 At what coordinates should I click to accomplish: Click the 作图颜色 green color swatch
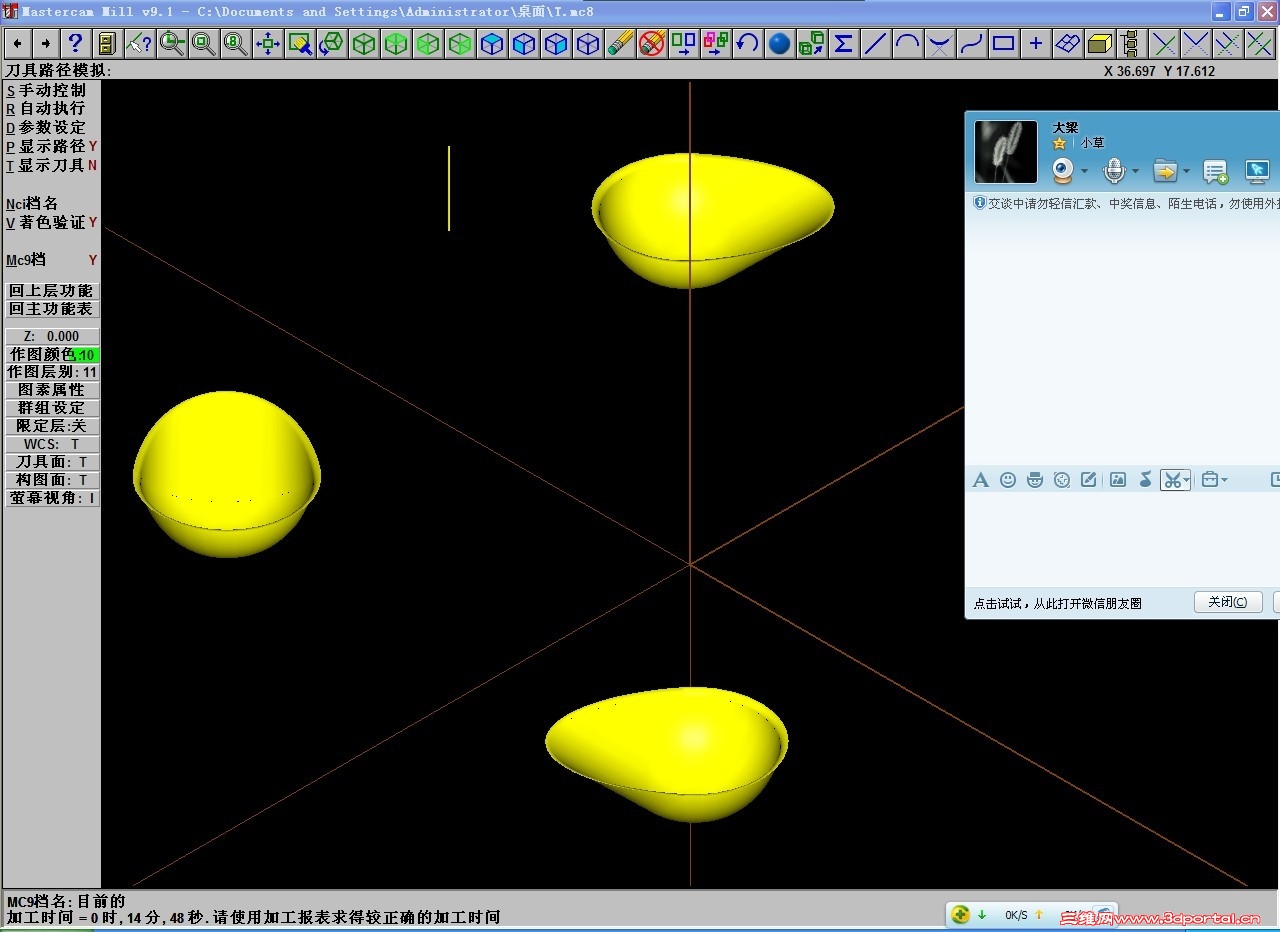pos(87,355)
